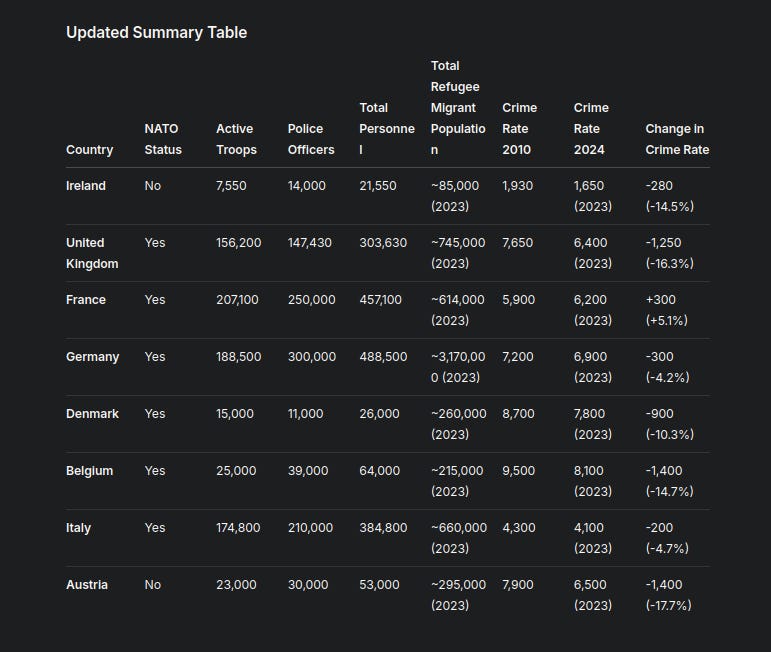
Task: Click France active troops value 207,100
Action: click(237, 300)
